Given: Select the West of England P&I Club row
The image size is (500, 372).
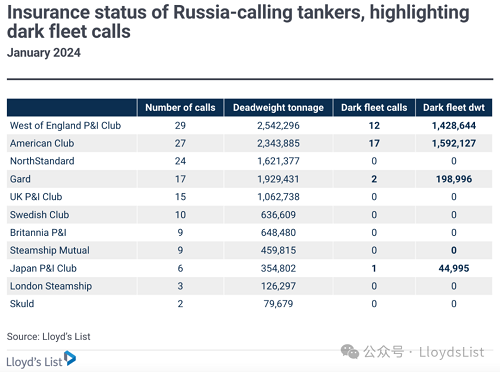Looking at the screenshot, I should pos(249,126).
